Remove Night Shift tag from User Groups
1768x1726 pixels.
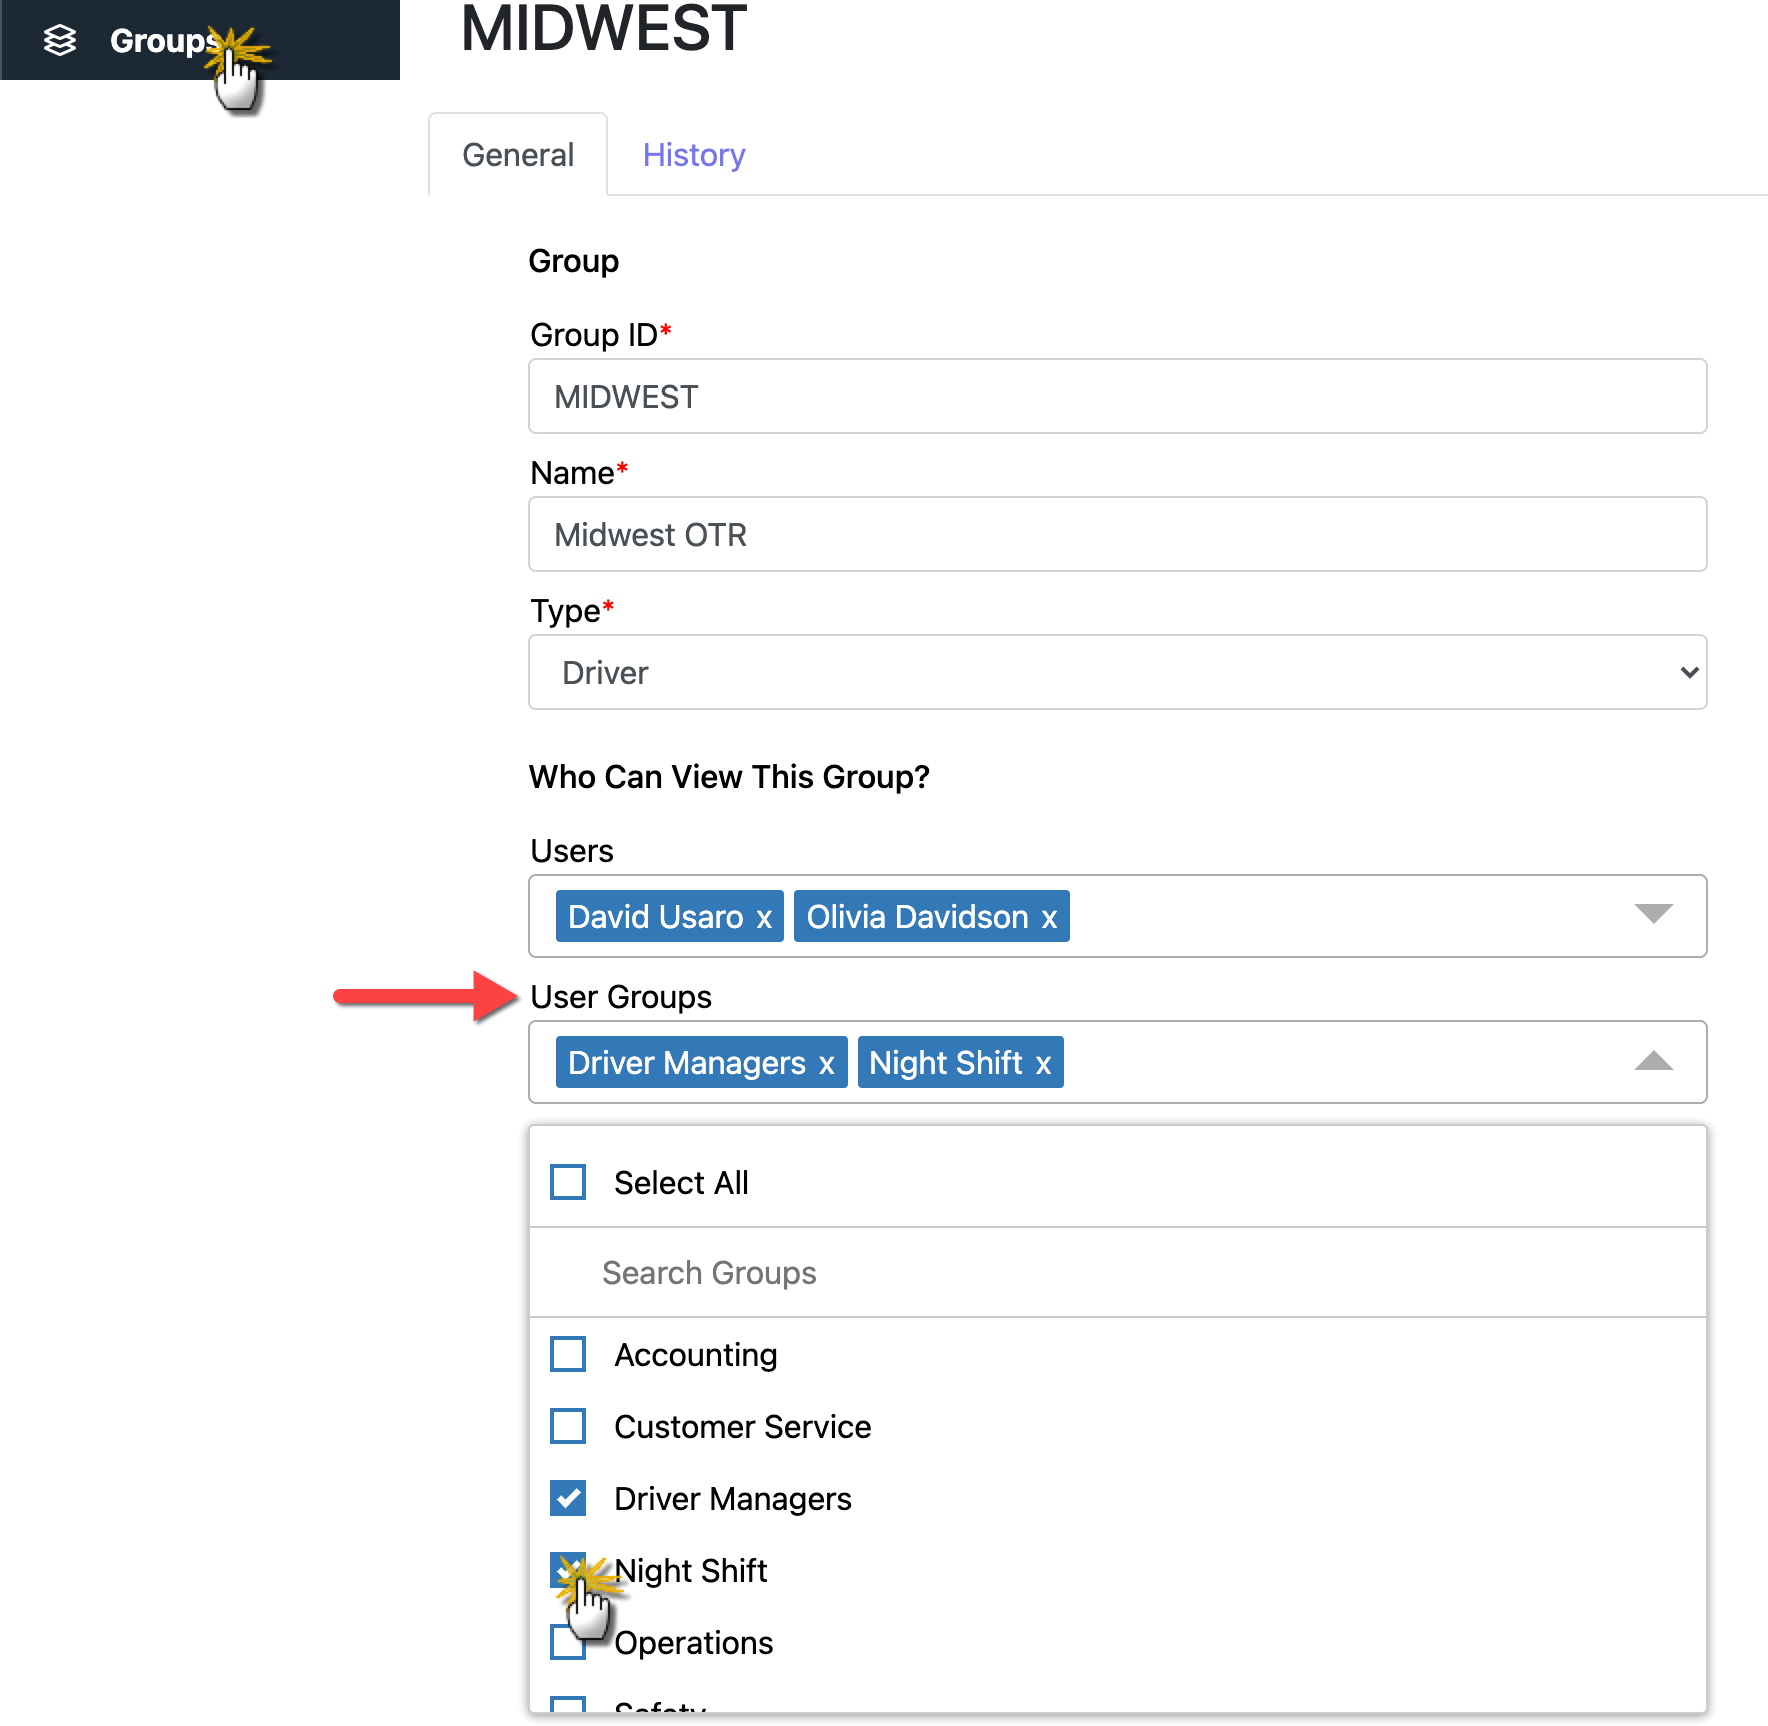point(1043,1064)
